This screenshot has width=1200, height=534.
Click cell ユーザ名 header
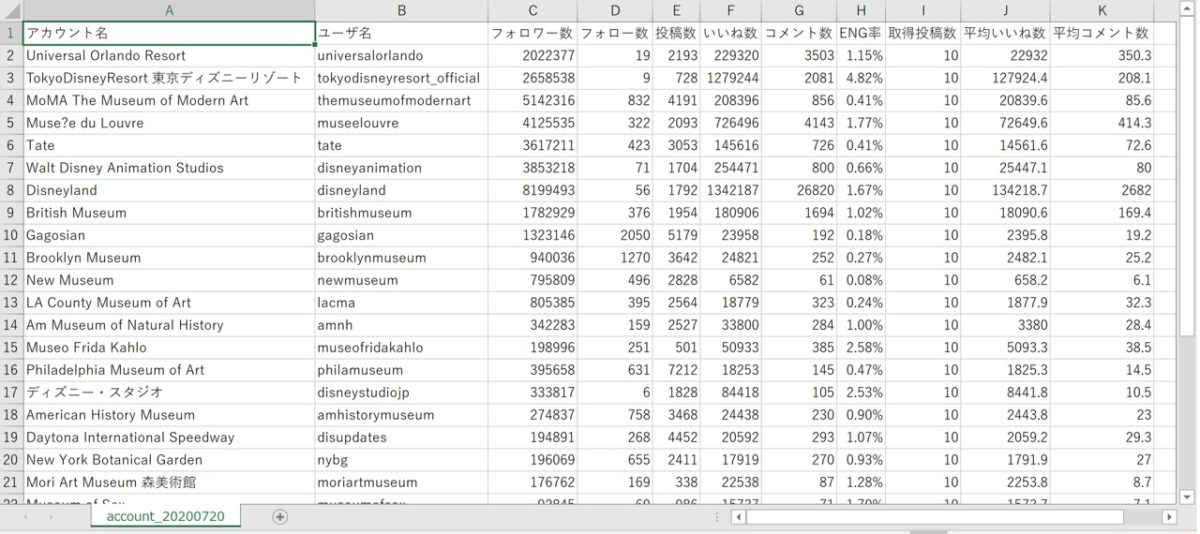point(401,33)
